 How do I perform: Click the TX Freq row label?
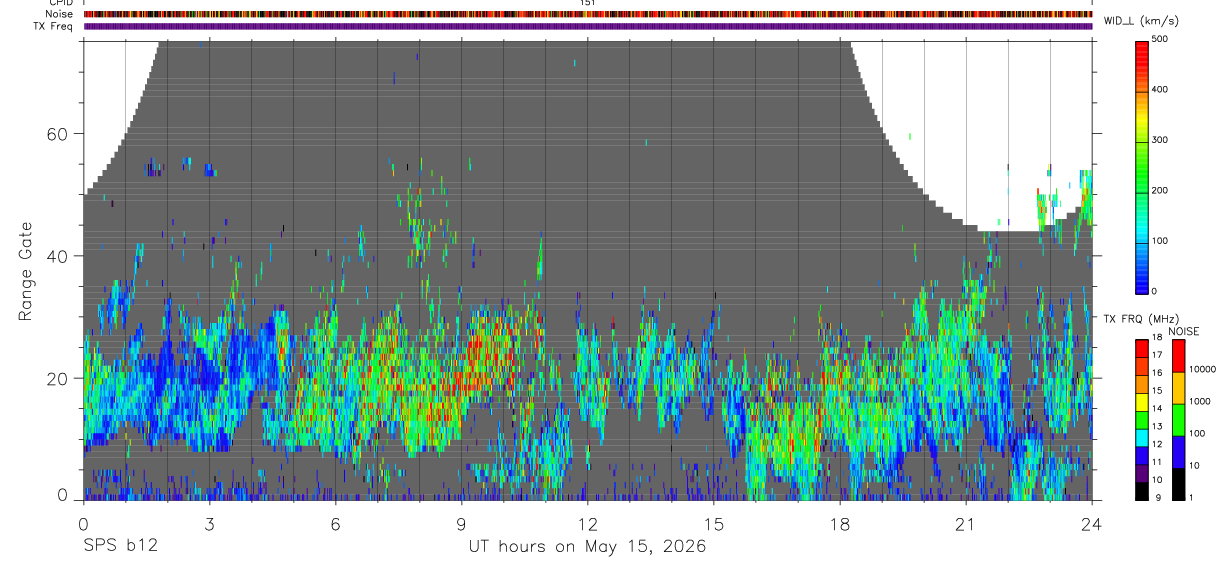coord(53,26)
